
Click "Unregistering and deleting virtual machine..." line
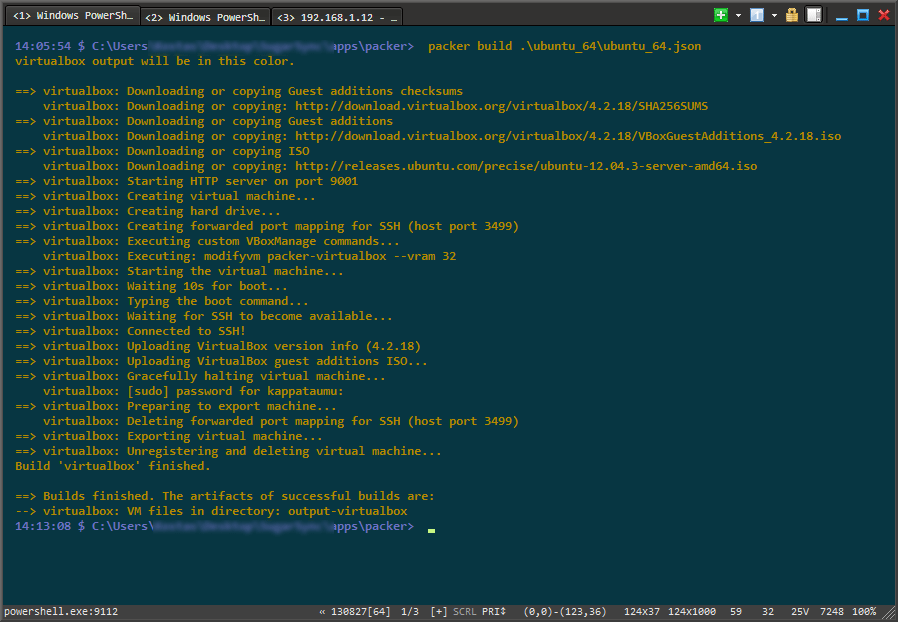coord(229,451)
